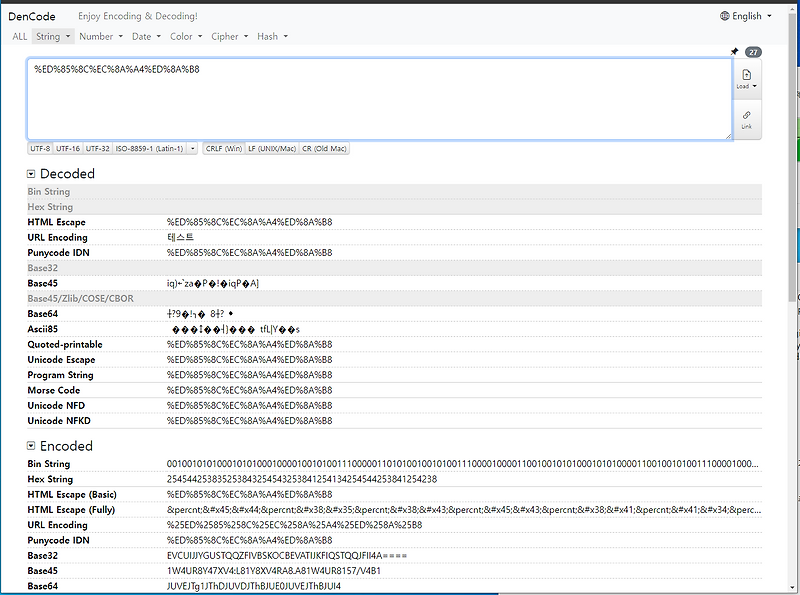Select UTF-16 character encoding
The image size is (800, 595).
[x=66, y=147]
